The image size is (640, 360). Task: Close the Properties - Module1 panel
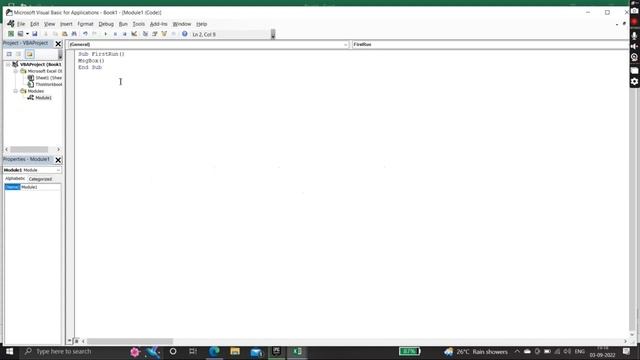58,160
